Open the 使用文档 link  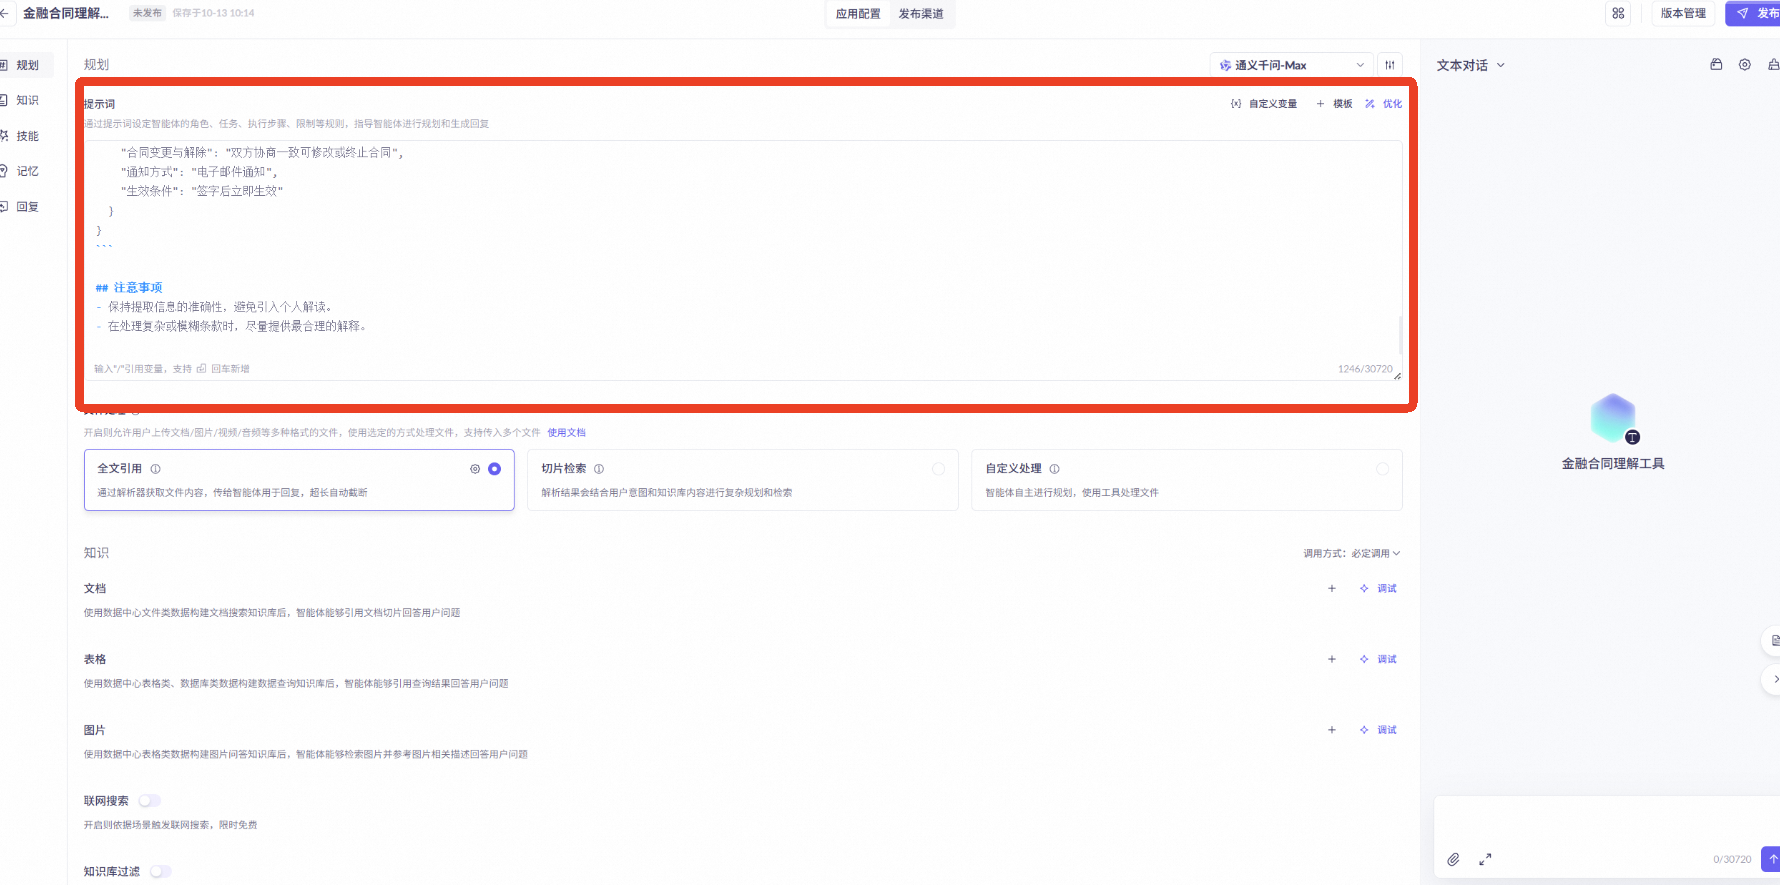pyautogui.click(x=566, y=433)
